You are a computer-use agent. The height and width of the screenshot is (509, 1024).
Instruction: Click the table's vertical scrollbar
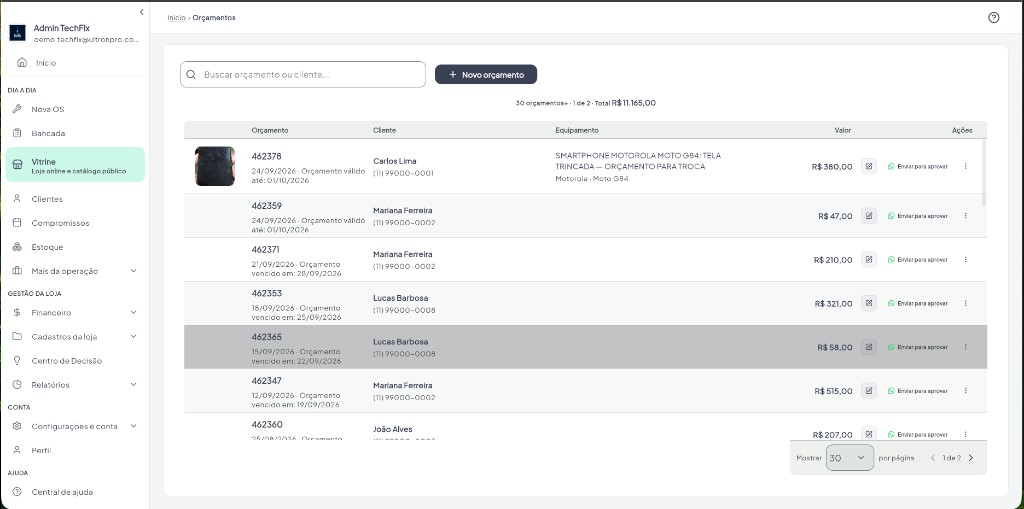984,172
